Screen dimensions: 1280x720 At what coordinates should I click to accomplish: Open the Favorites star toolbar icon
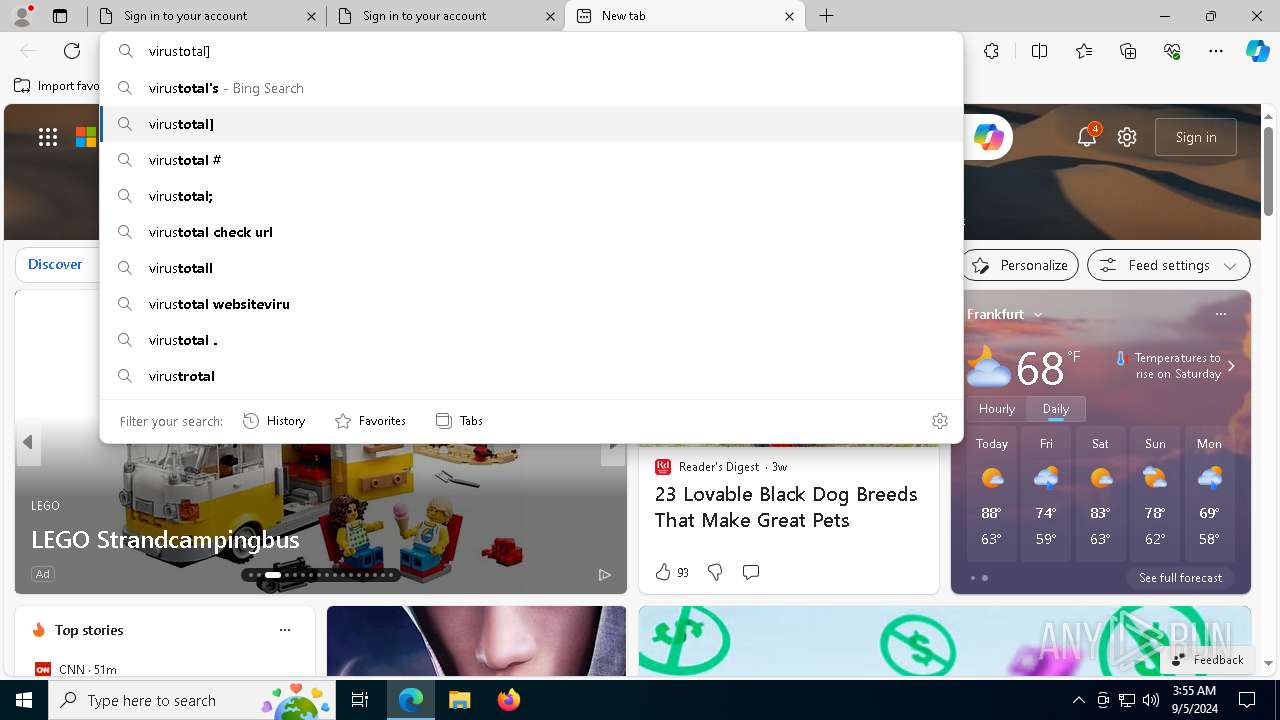[1084, 51]
